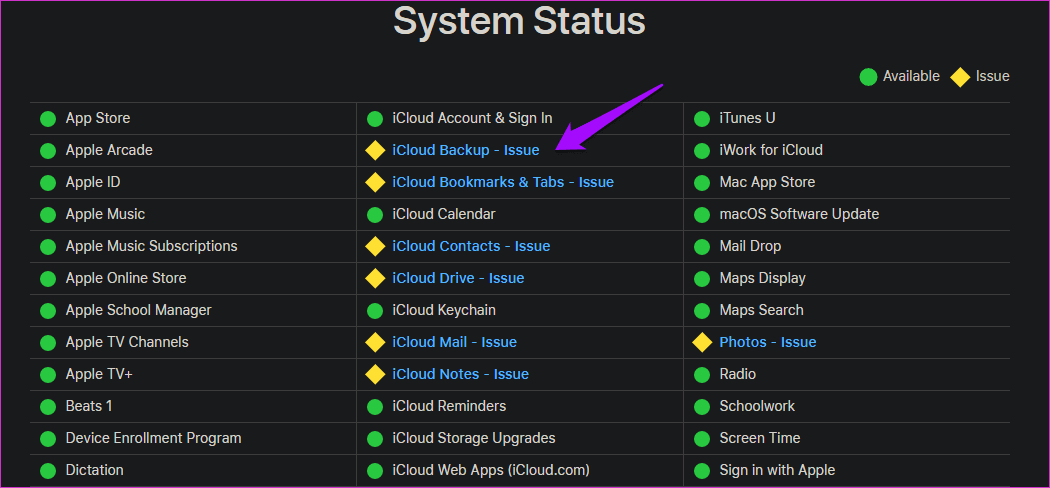Click yellow diamond icon beside iCloud Backup

coord(375,151)
